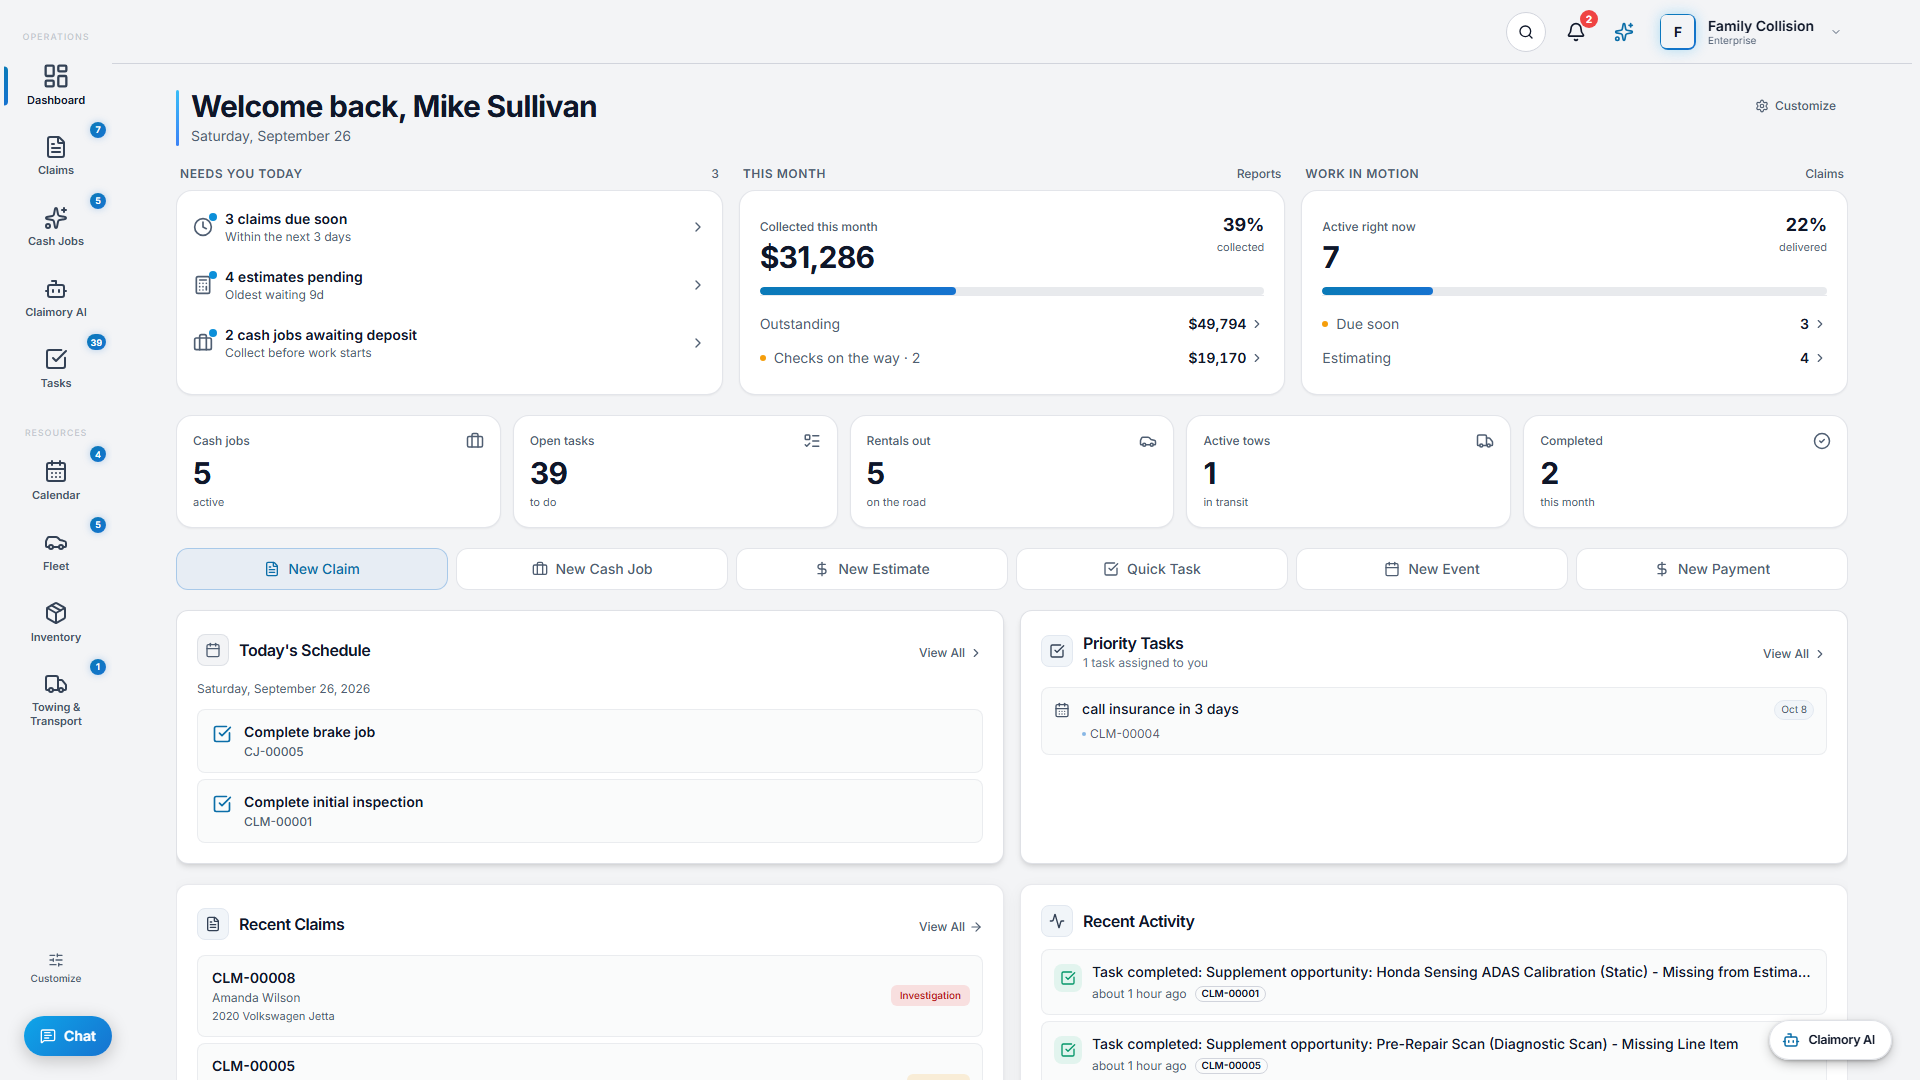
Task: Open the Chat bubble
Action: pyautogui.click(x=68, y=1036)
